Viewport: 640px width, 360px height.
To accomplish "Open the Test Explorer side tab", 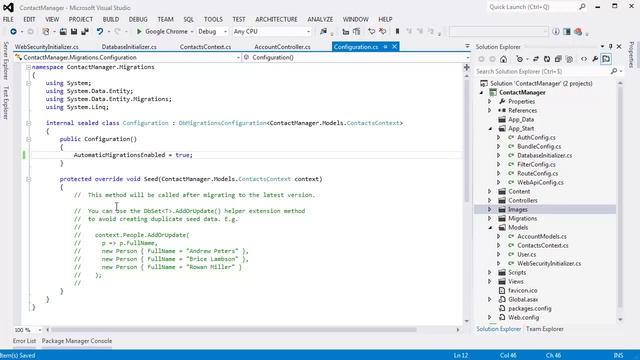I will [5, 103].
